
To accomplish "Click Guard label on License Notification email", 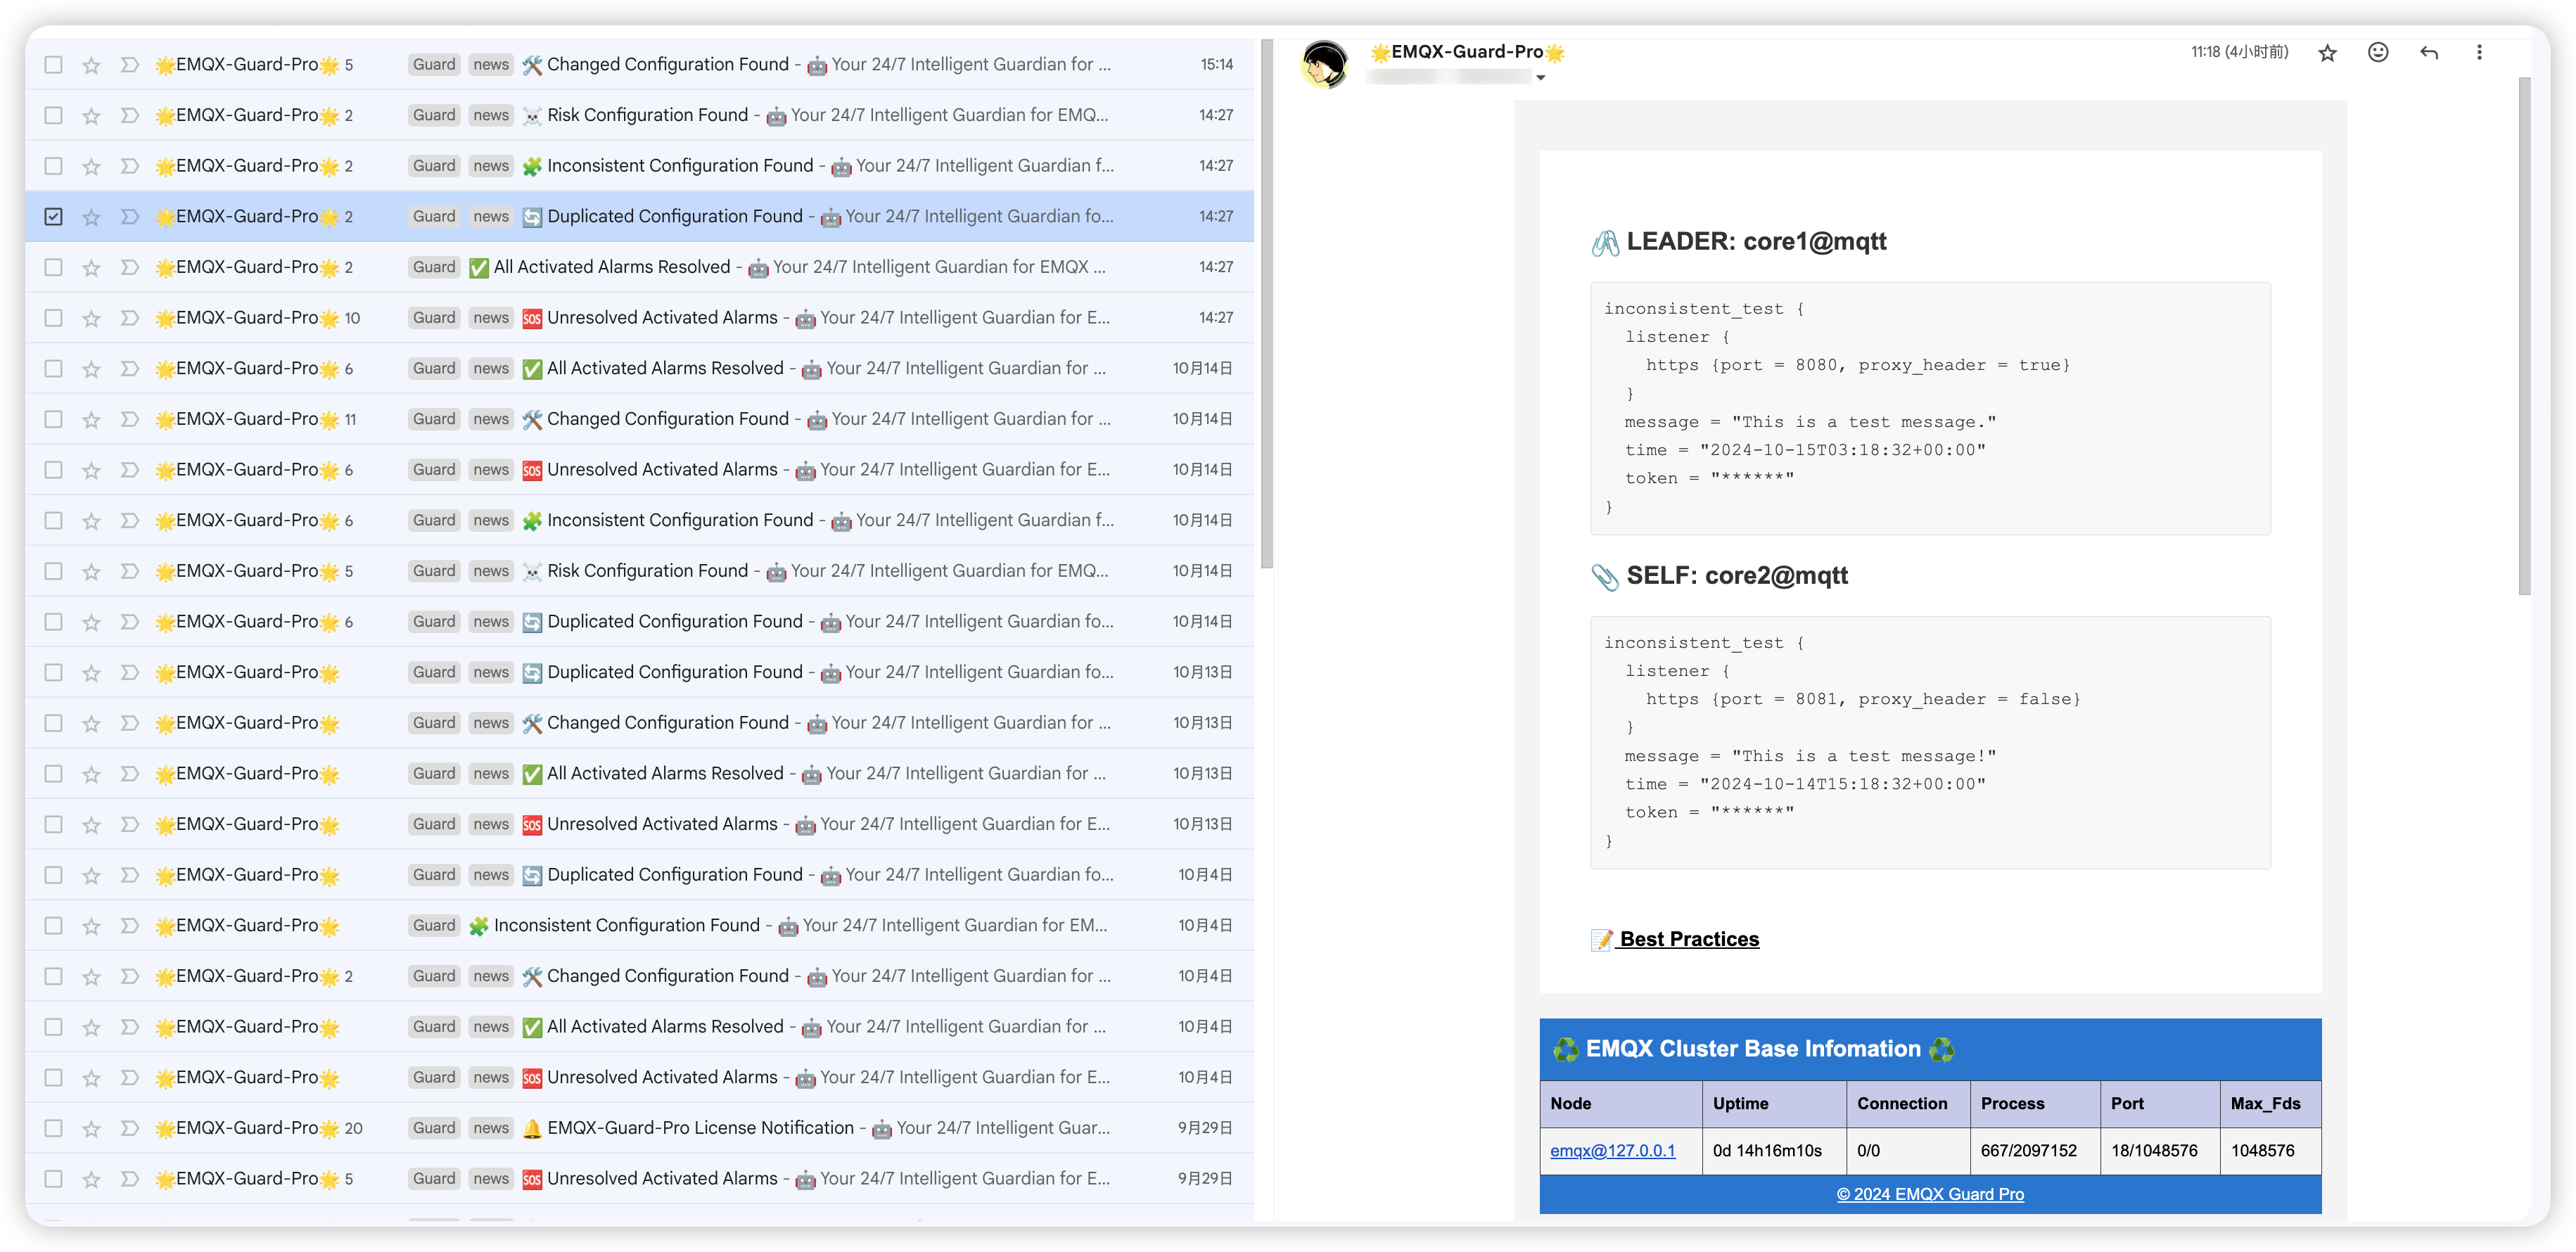I will pyautogui.click(x=434, y=1128).
